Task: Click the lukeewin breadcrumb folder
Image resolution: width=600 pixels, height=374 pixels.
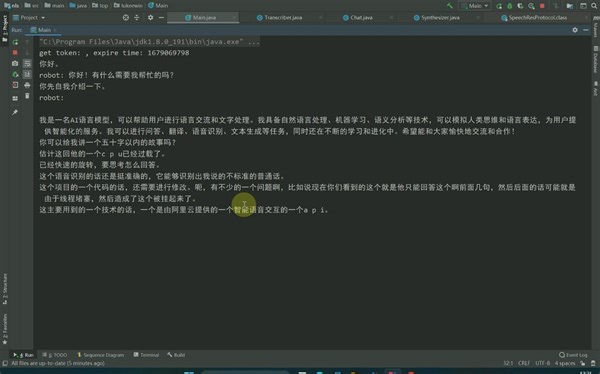Action: click(x=128, y=5)
